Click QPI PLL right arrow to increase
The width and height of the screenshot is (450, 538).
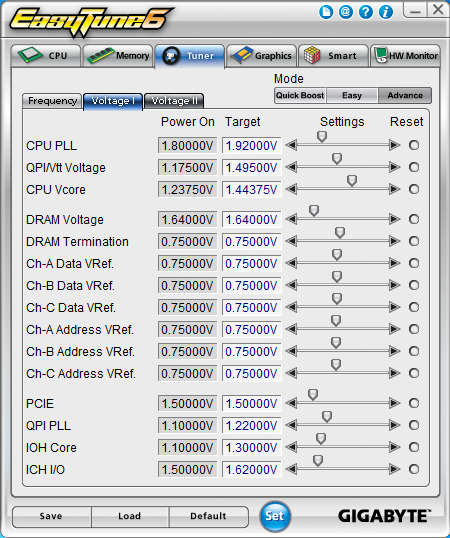395,425
